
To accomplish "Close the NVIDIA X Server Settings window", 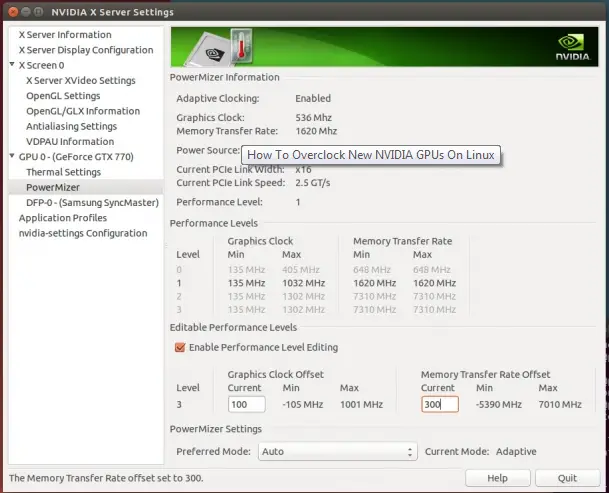I will [13, 12].
